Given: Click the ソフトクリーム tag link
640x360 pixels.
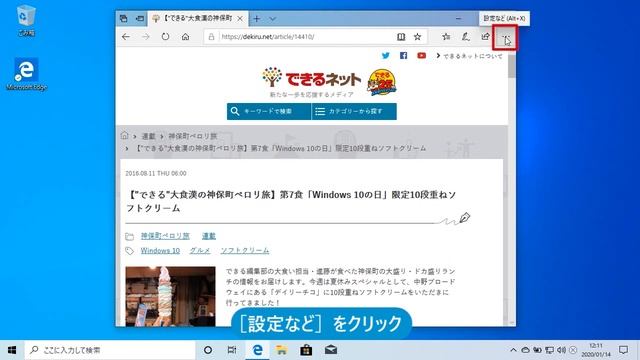Looking at the screenshot, I should coord(245,251).
